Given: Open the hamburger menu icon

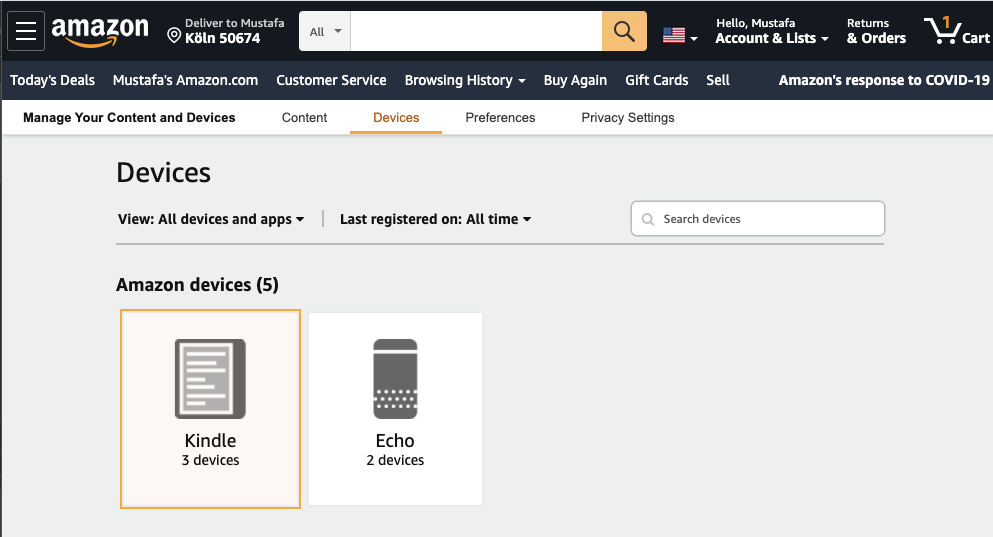Looking at the screenshot, I should click(x=26, y=30).
